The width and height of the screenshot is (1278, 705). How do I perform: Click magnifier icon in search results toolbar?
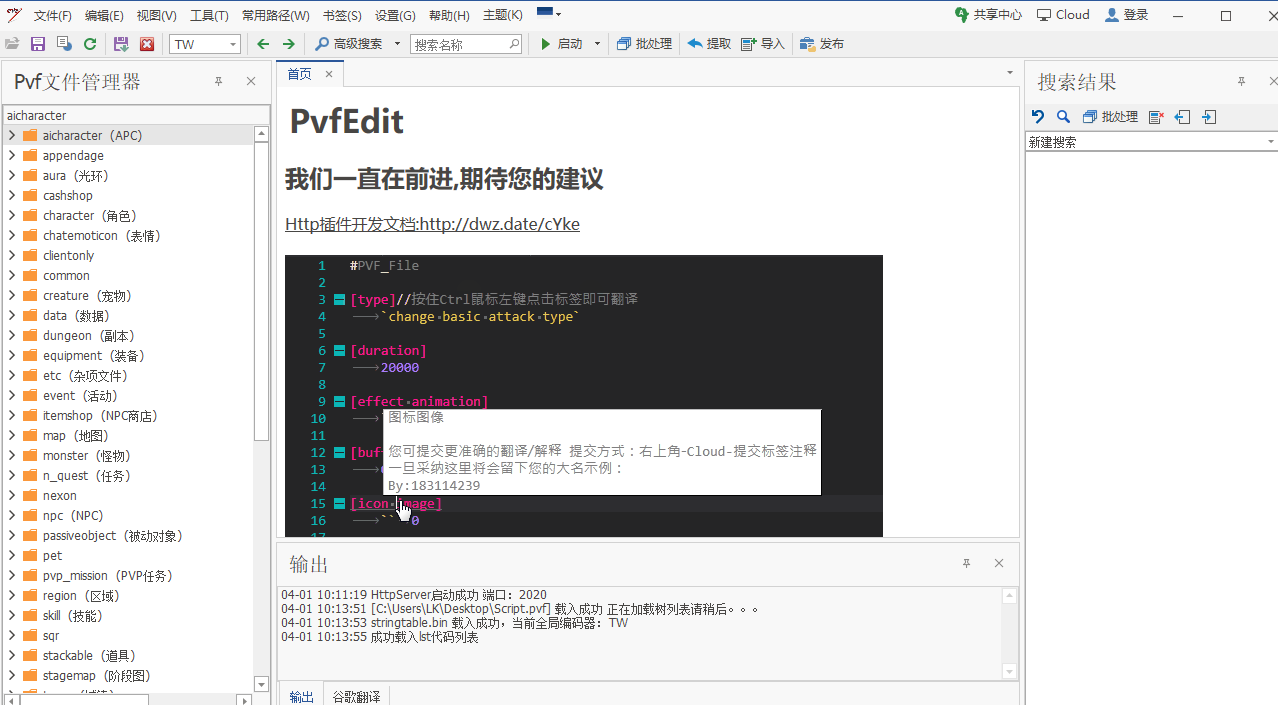[1063, 117]
